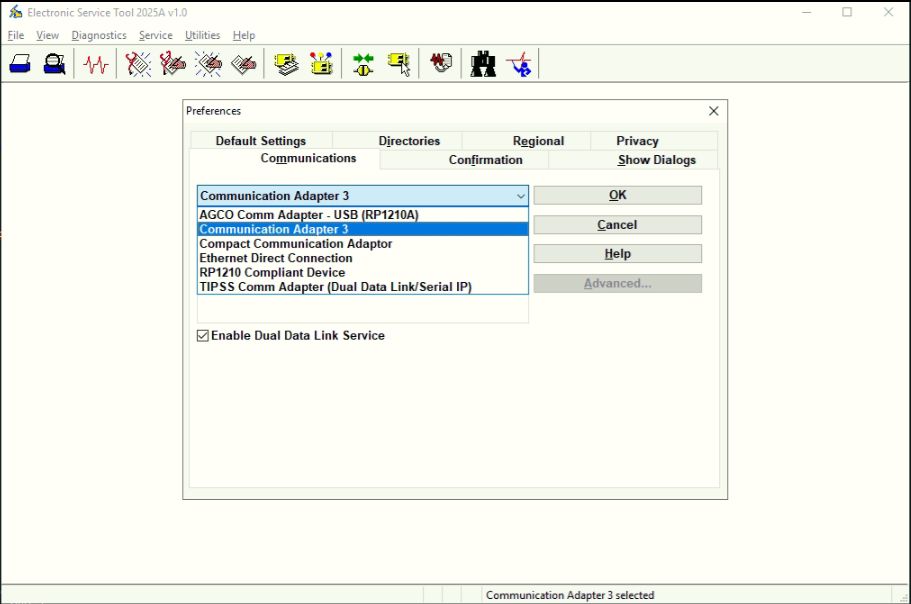Open ECM Summary stacked module icon
The width and height of the screenshot is (911, 604).
[286, 64]
